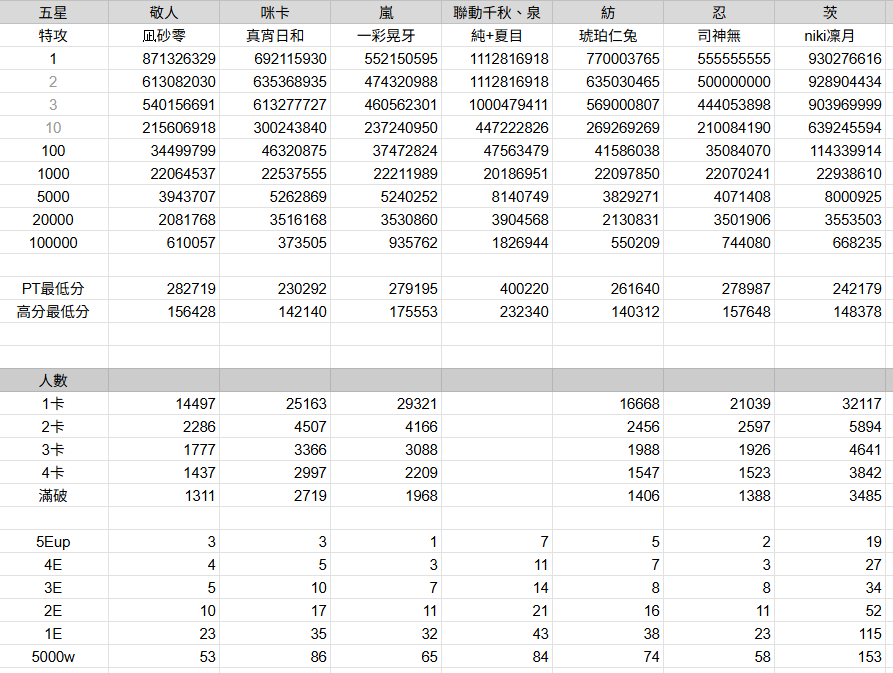Screen dimensions: 893x673
Task: Click the 人數 section header
Action: click(x=53, y=380)
